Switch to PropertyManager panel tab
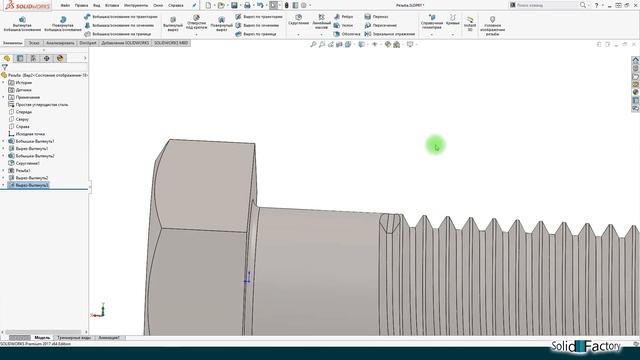 pyautogui.click(x=20, y=58)
